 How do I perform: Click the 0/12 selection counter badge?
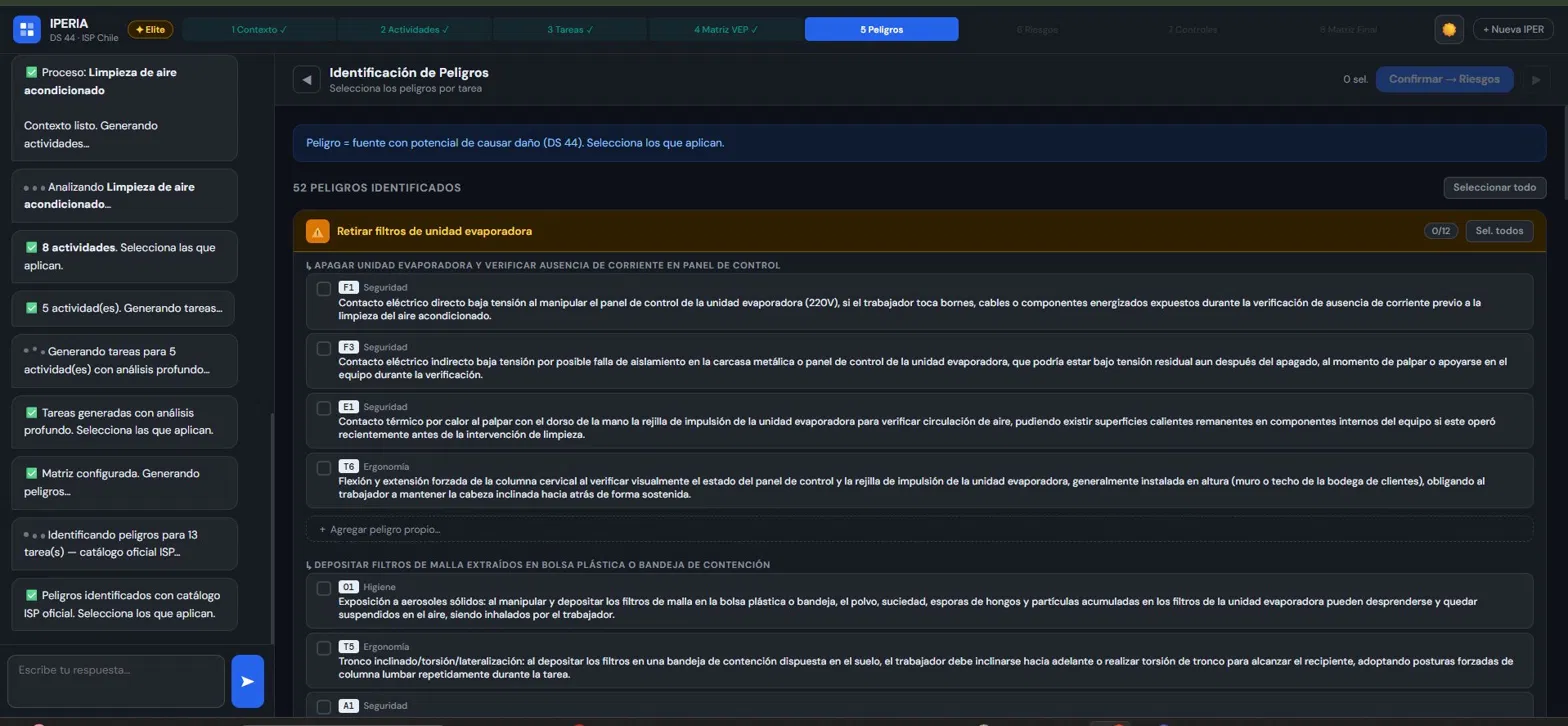click(1441, 231)
